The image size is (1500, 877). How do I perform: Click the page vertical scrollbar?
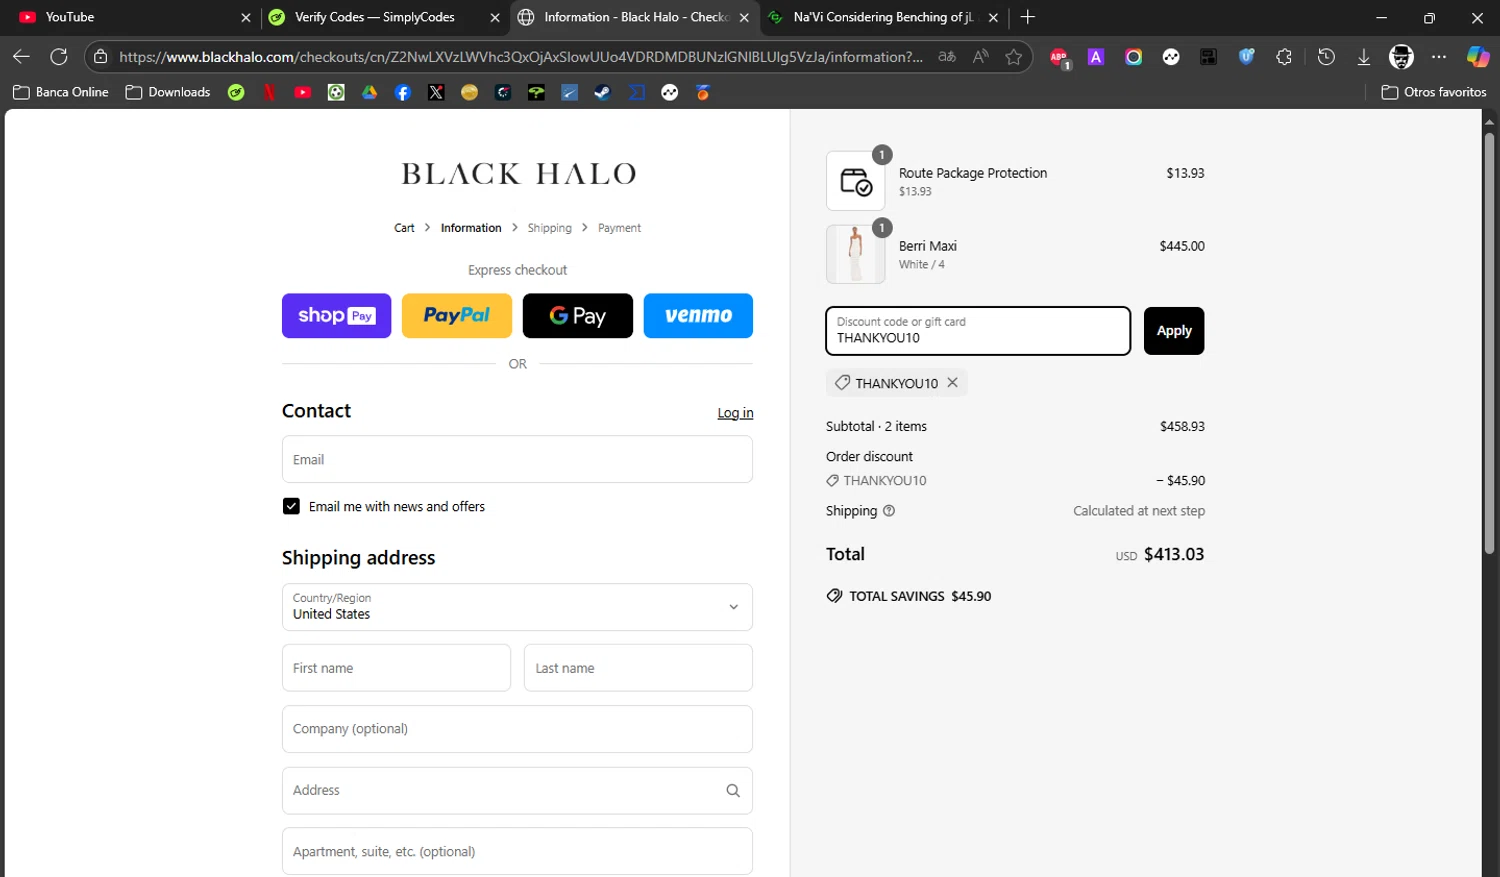[x=1489, y=343]
